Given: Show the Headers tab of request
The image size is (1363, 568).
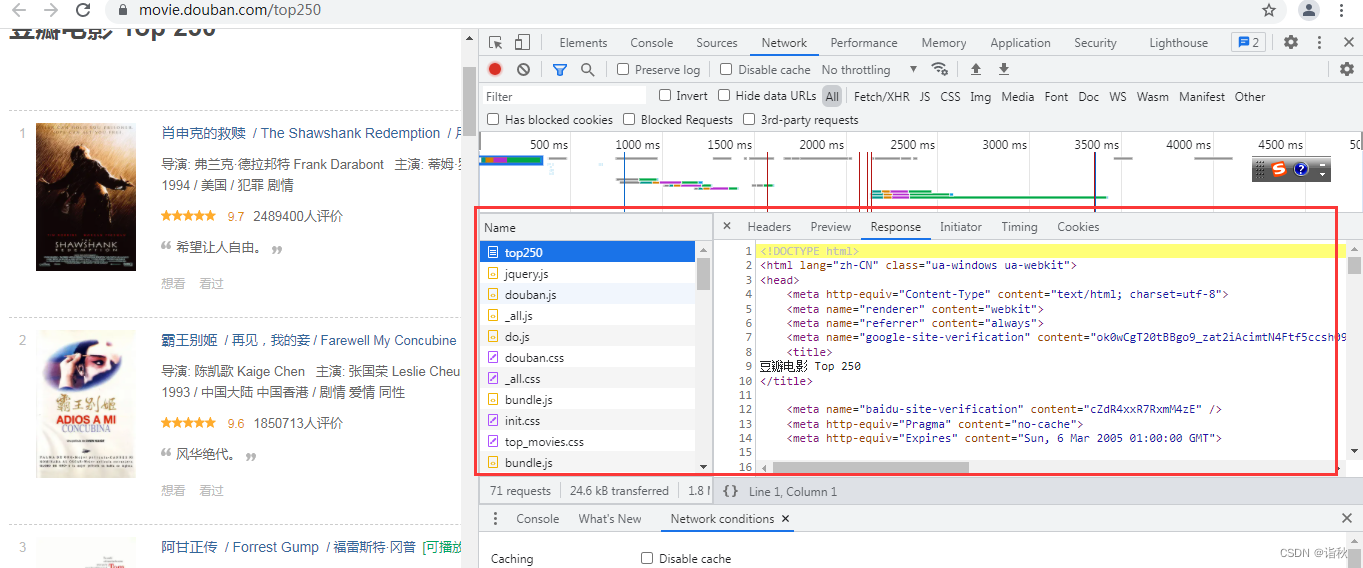Looking at the screenshot, I should 769,227.
